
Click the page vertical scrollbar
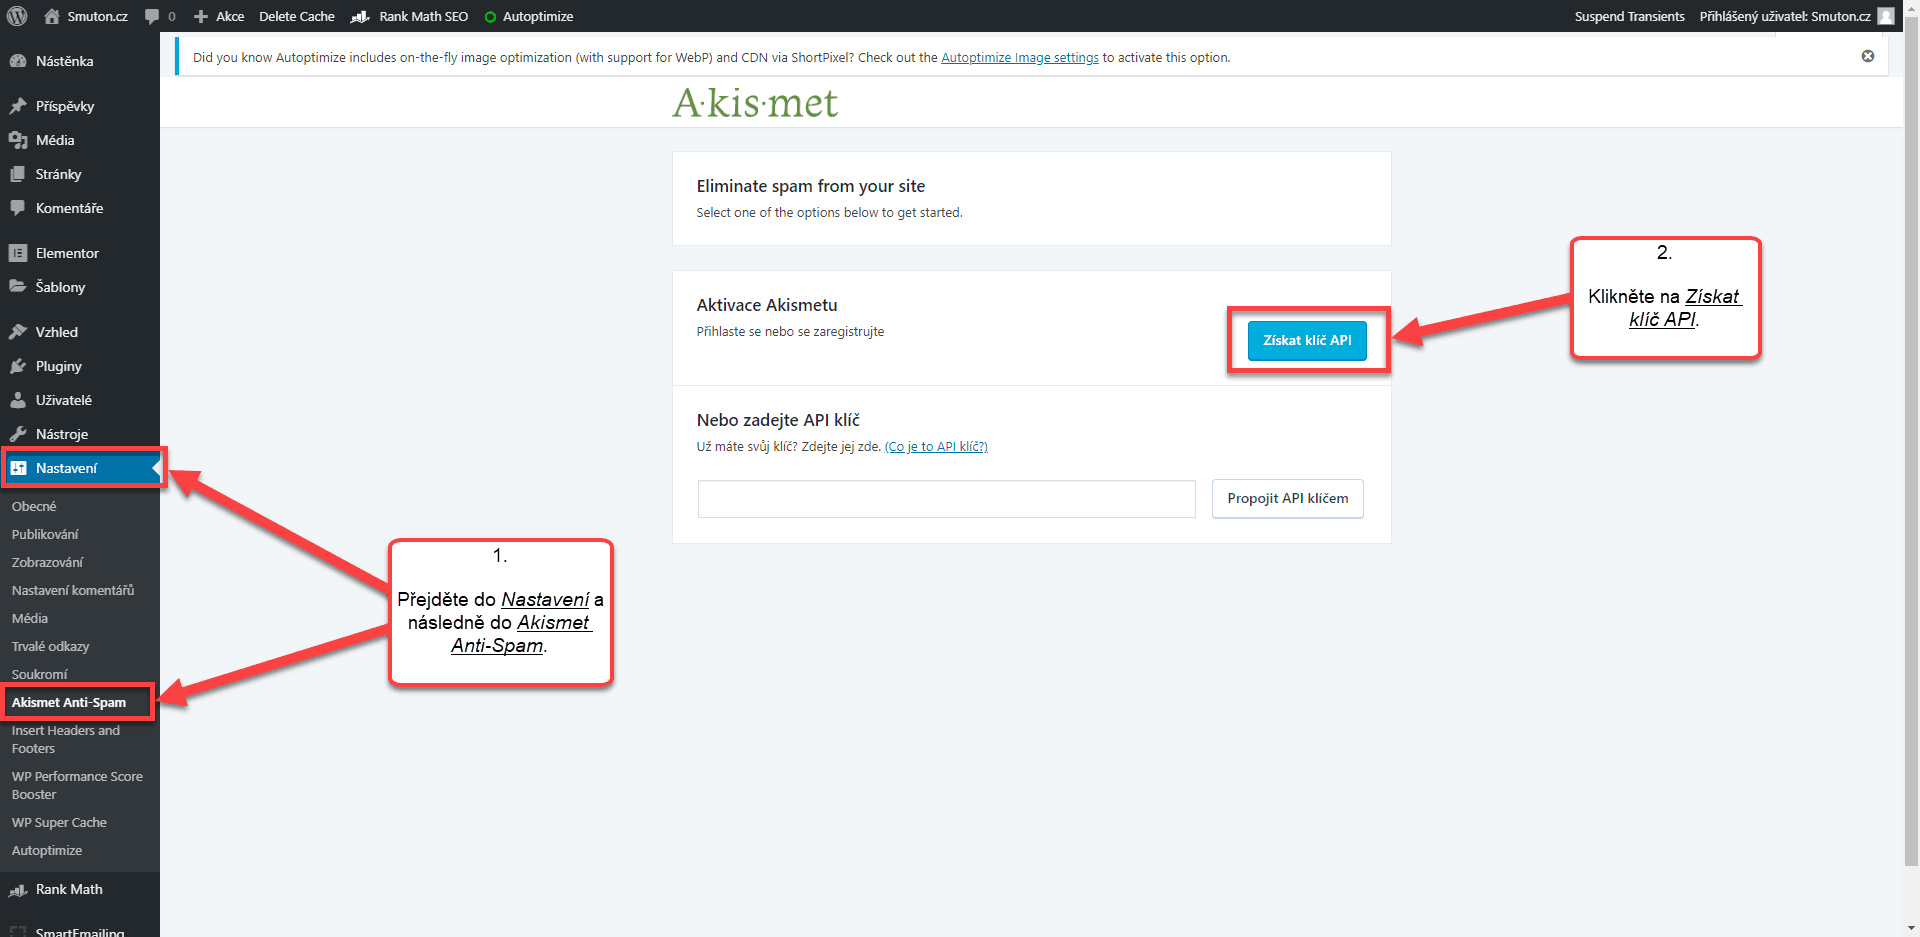pyautogui.click(x=1912, y=440)
